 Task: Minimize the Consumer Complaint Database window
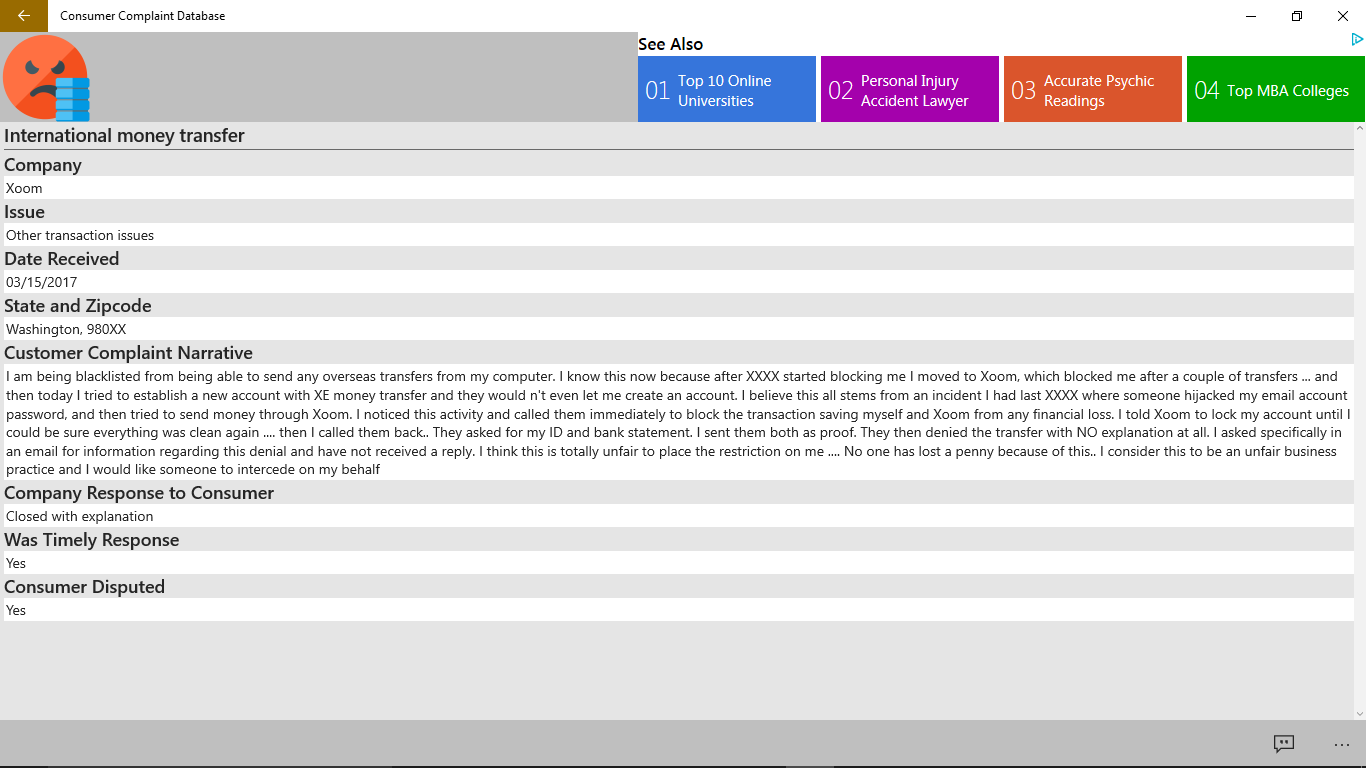point(1251,16)
